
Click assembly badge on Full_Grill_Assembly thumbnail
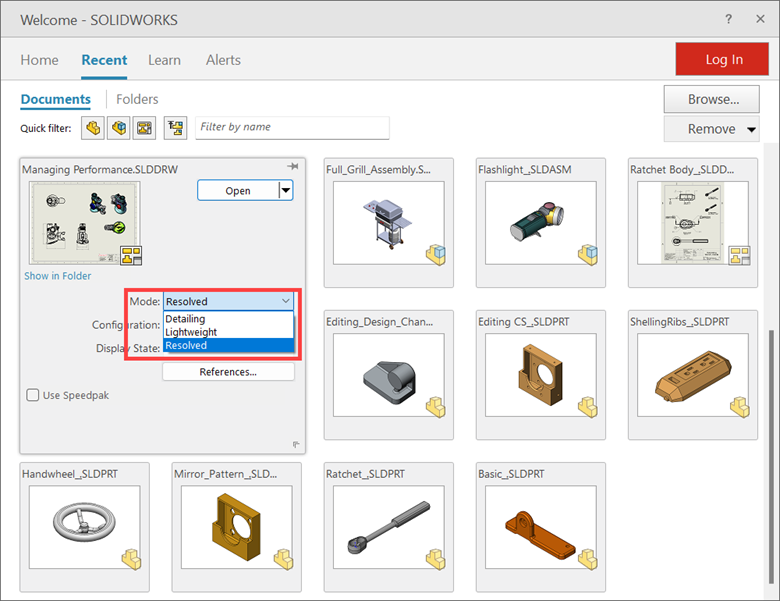[x=436, y=254]
